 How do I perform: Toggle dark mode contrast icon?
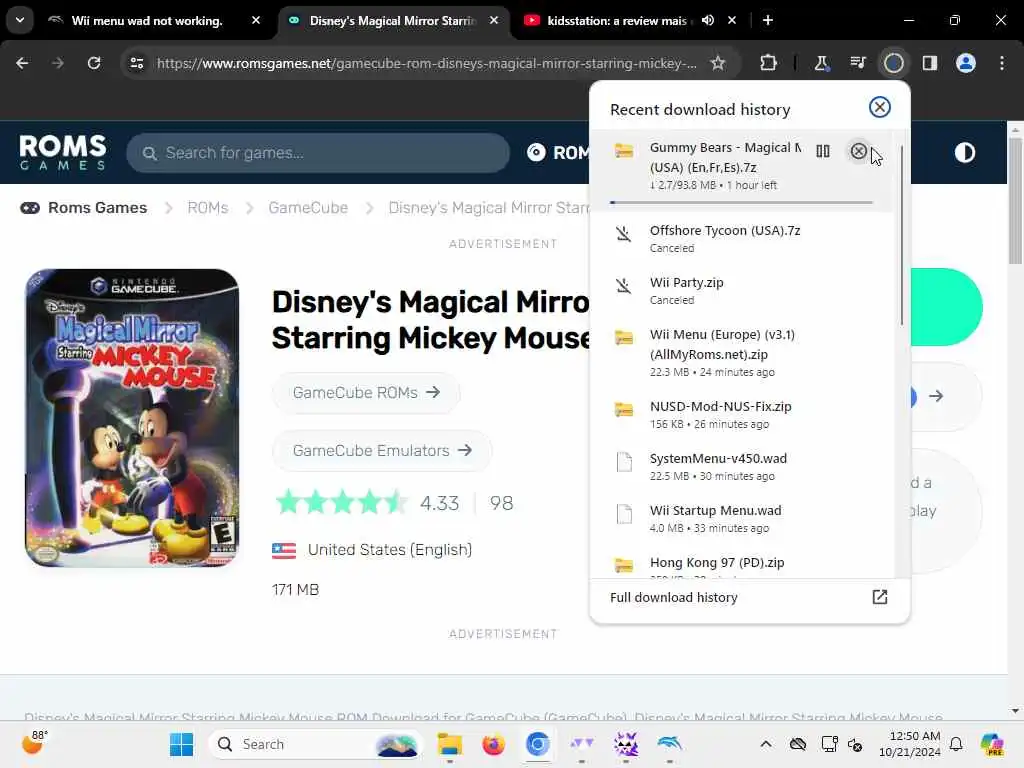[x=965, y=153]
